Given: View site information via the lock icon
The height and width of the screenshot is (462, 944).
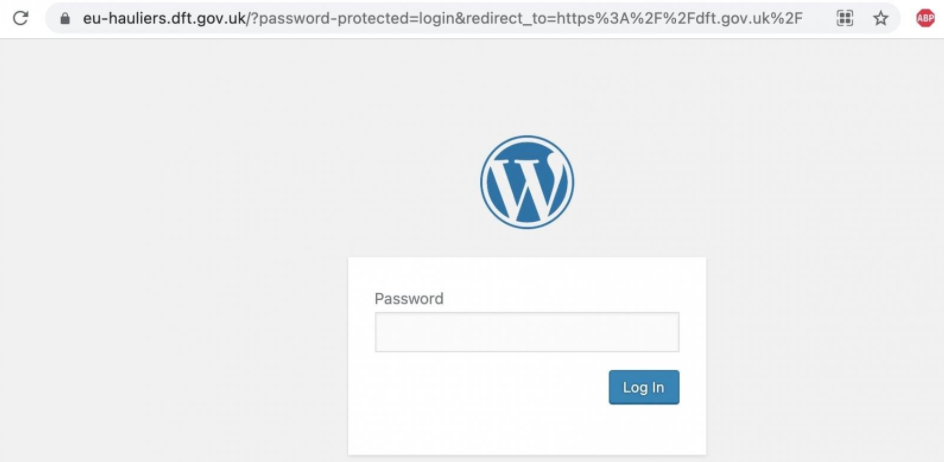Looking at the screenshot, I should [65, 18].
